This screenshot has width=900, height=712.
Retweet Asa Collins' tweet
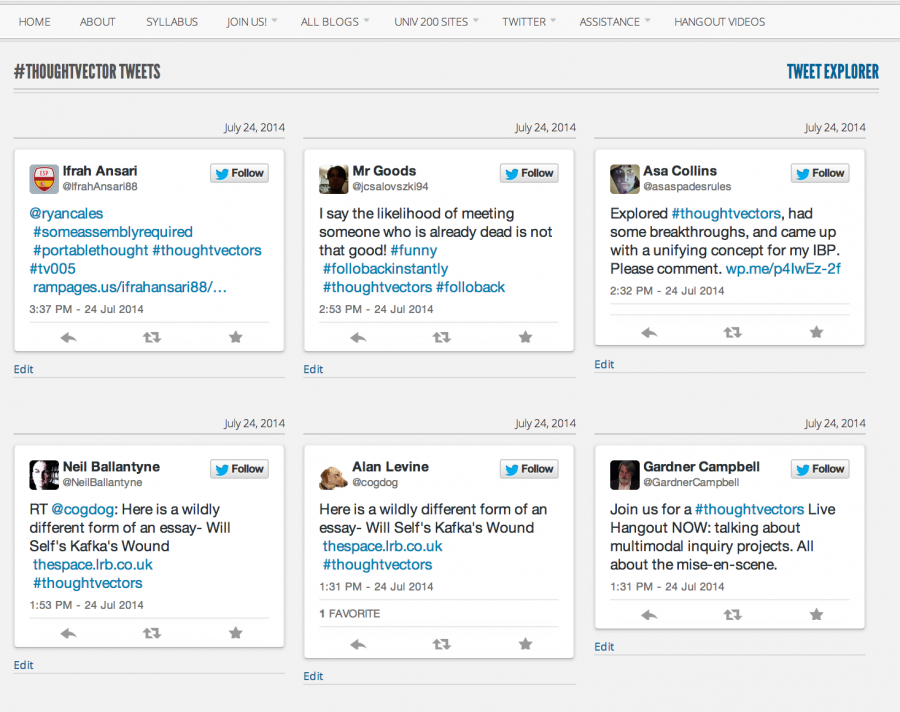732,332
